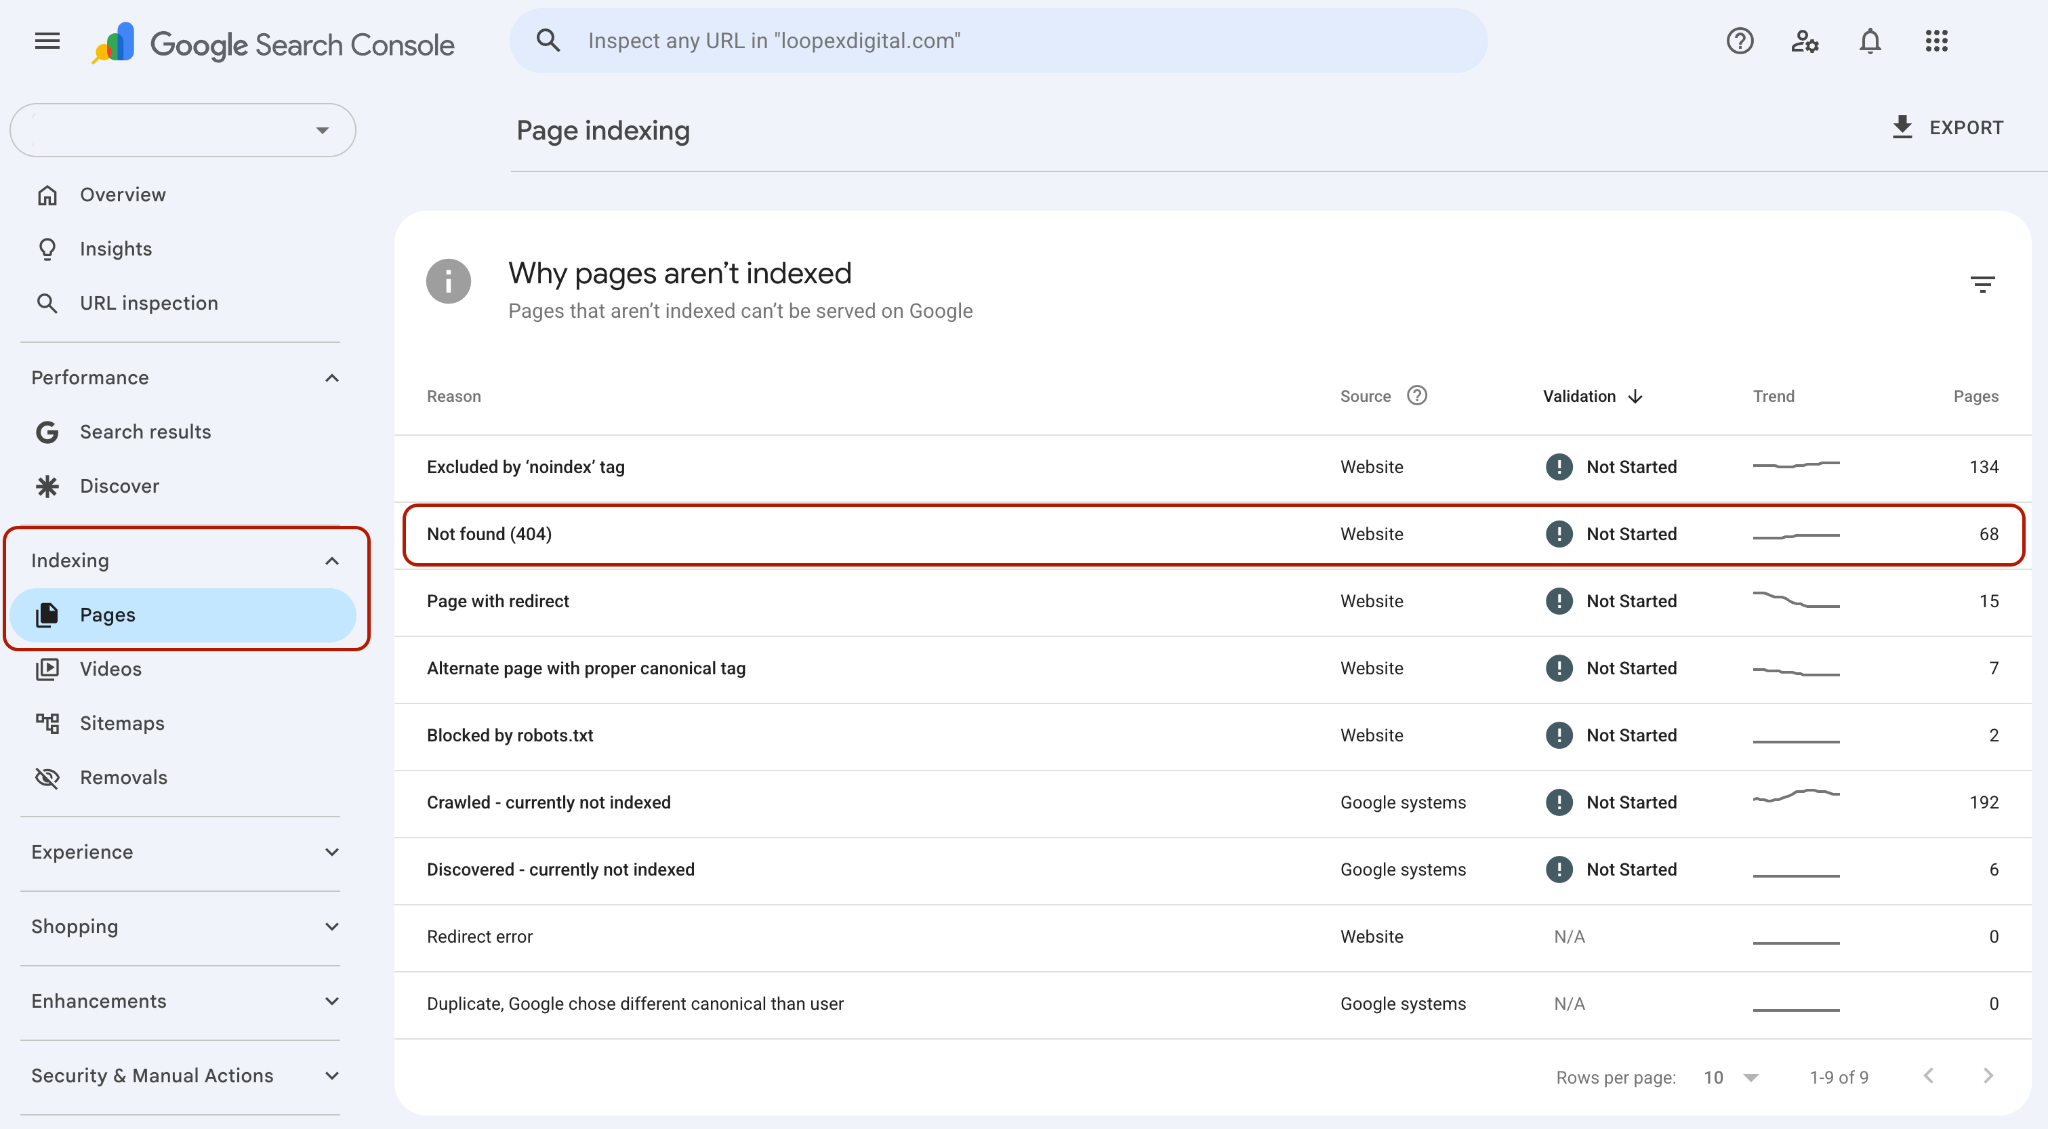This screenshot has width=2048, height=1129.
Task: Click the Inspect any URL search field
Action: pos(998,41)
